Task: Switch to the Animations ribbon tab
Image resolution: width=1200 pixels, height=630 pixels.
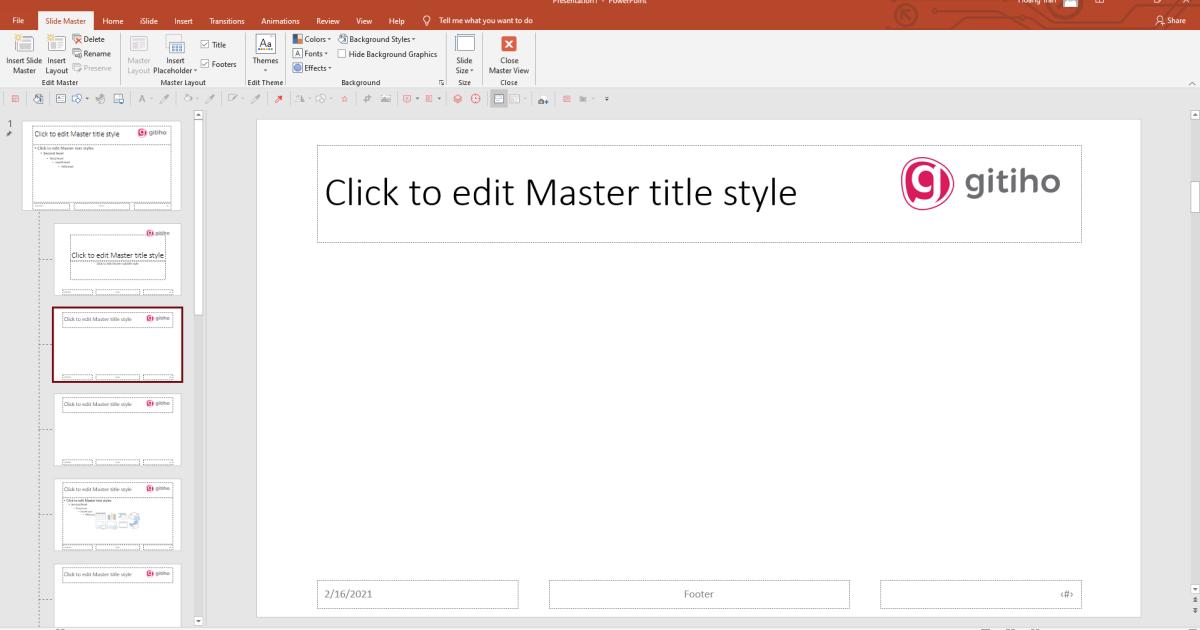Action: point(280,20)
